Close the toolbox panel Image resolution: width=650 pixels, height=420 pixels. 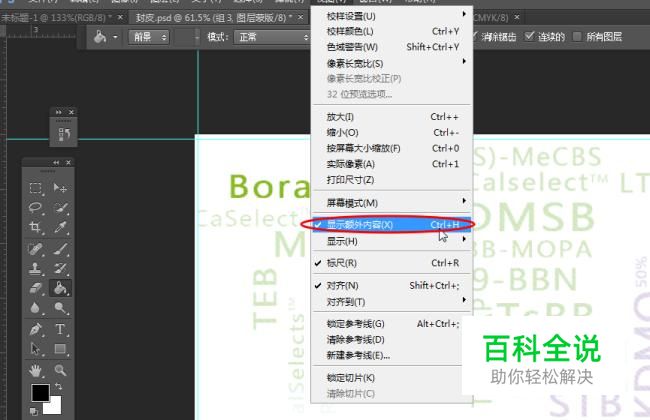click(69, 163)
